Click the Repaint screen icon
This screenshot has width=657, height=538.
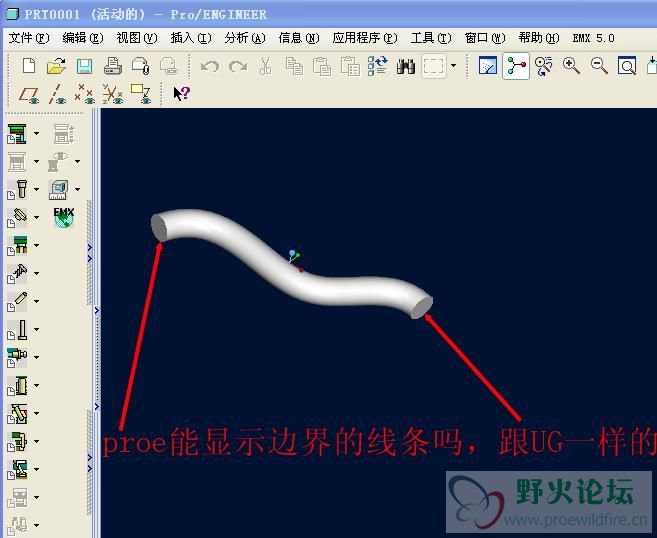click(x=488, y=66)
